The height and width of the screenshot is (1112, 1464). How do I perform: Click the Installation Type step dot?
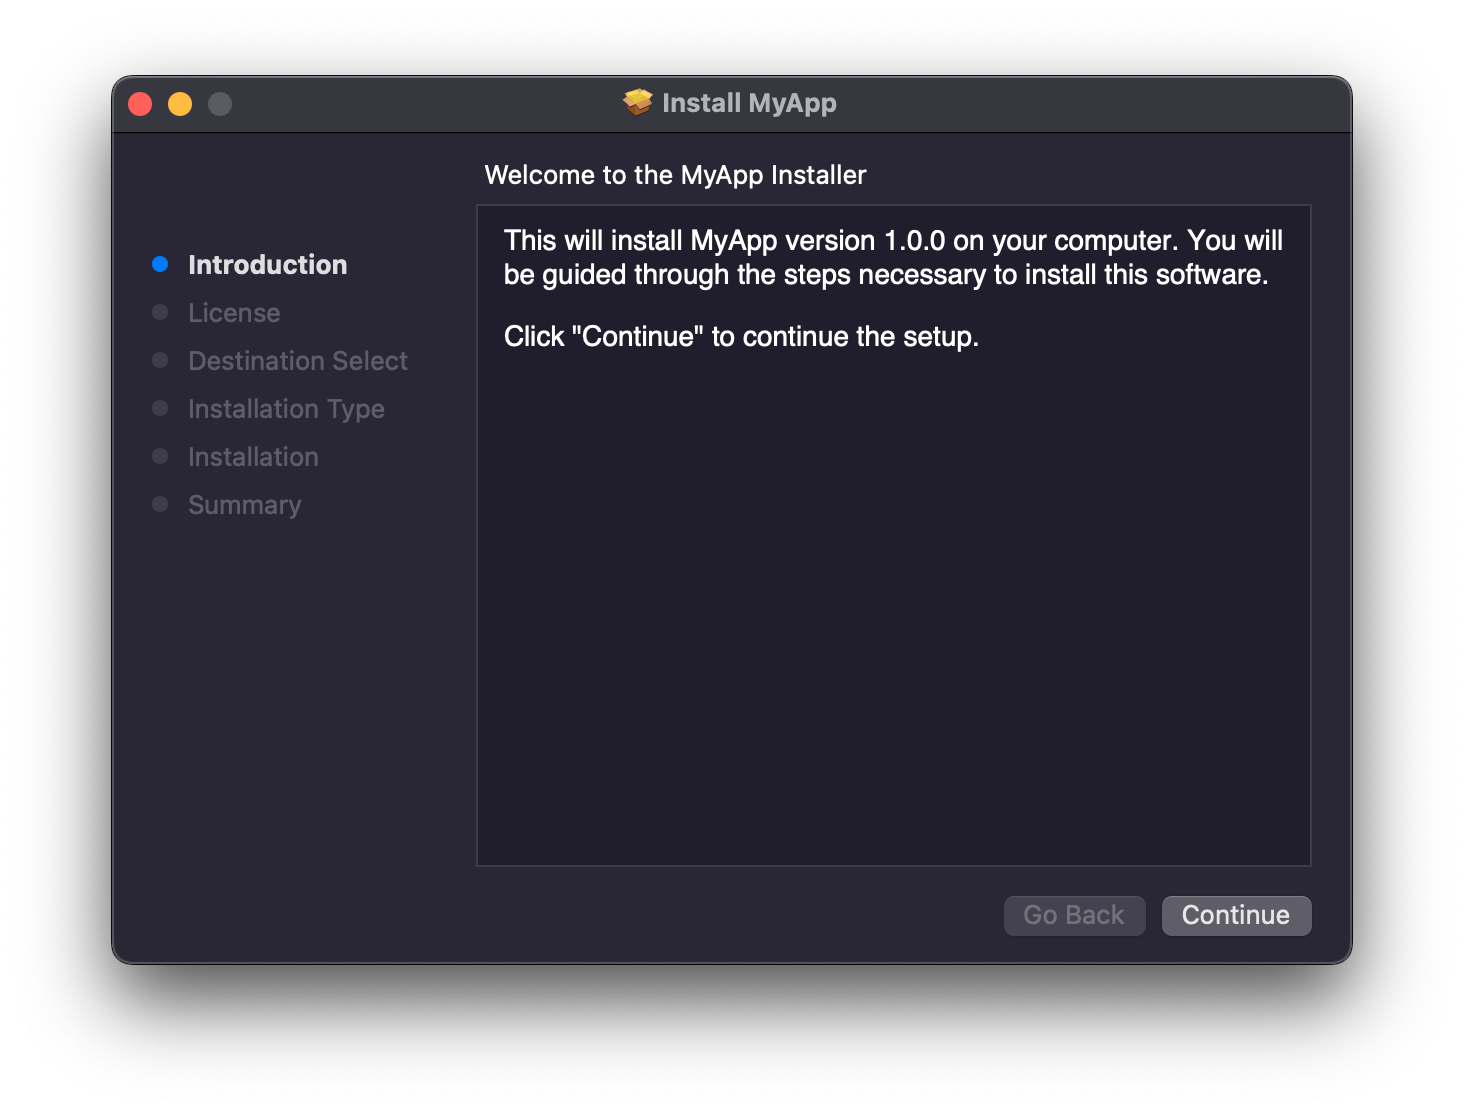click(x=160, y=407)
